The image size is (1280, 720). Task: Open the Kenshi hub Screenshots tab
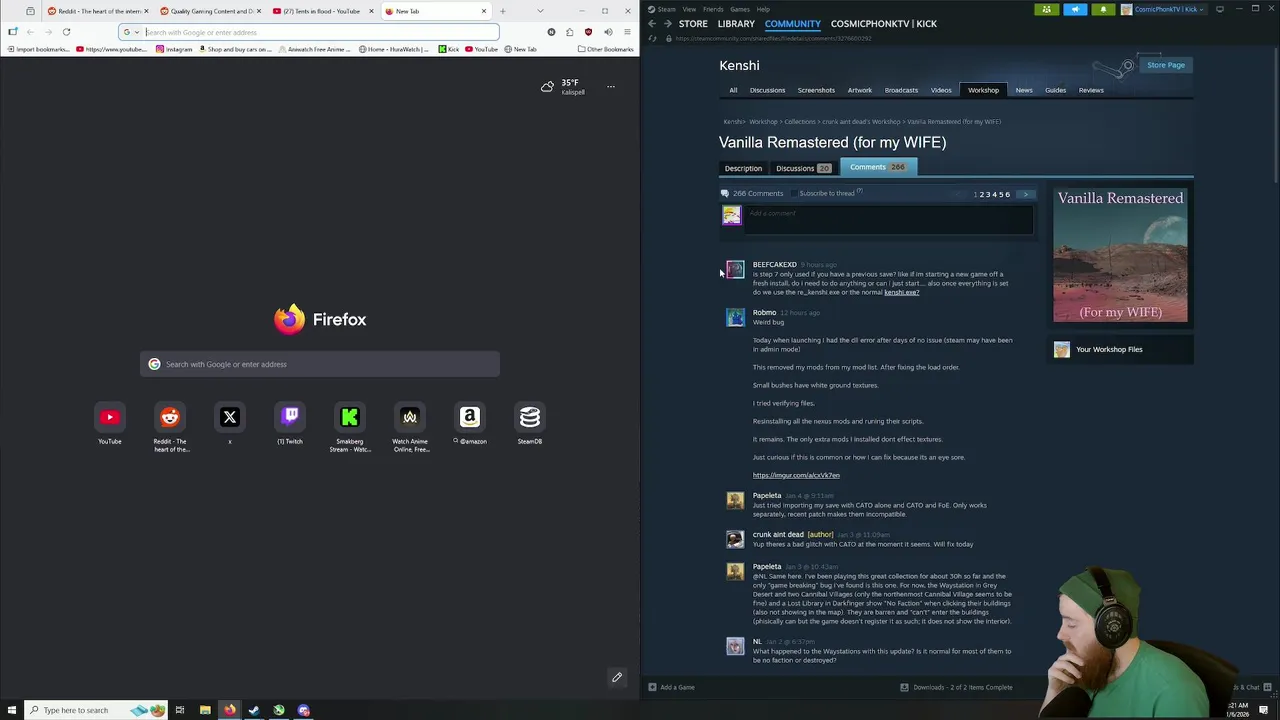point(816,90)
